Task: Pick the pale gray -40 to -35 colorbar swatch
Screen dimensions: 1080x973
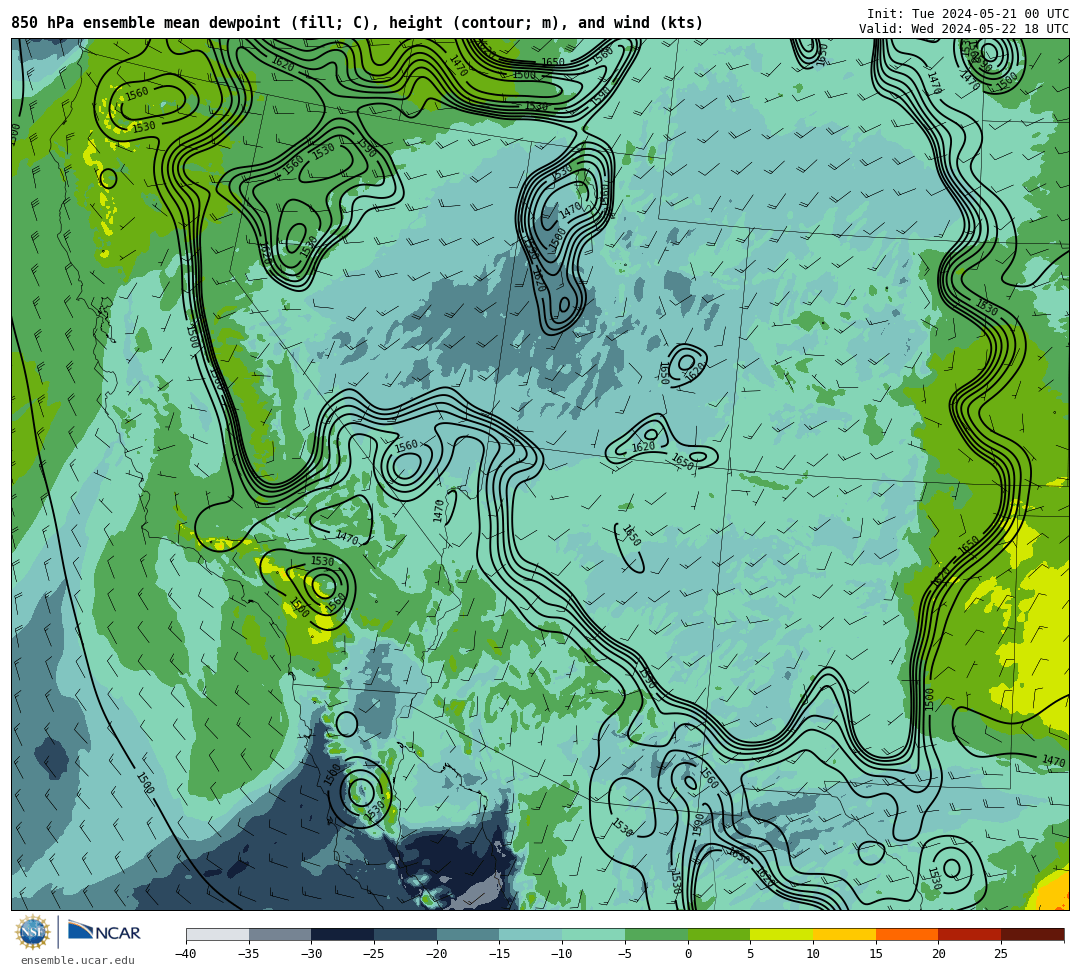Action: (x=218, y=934)
